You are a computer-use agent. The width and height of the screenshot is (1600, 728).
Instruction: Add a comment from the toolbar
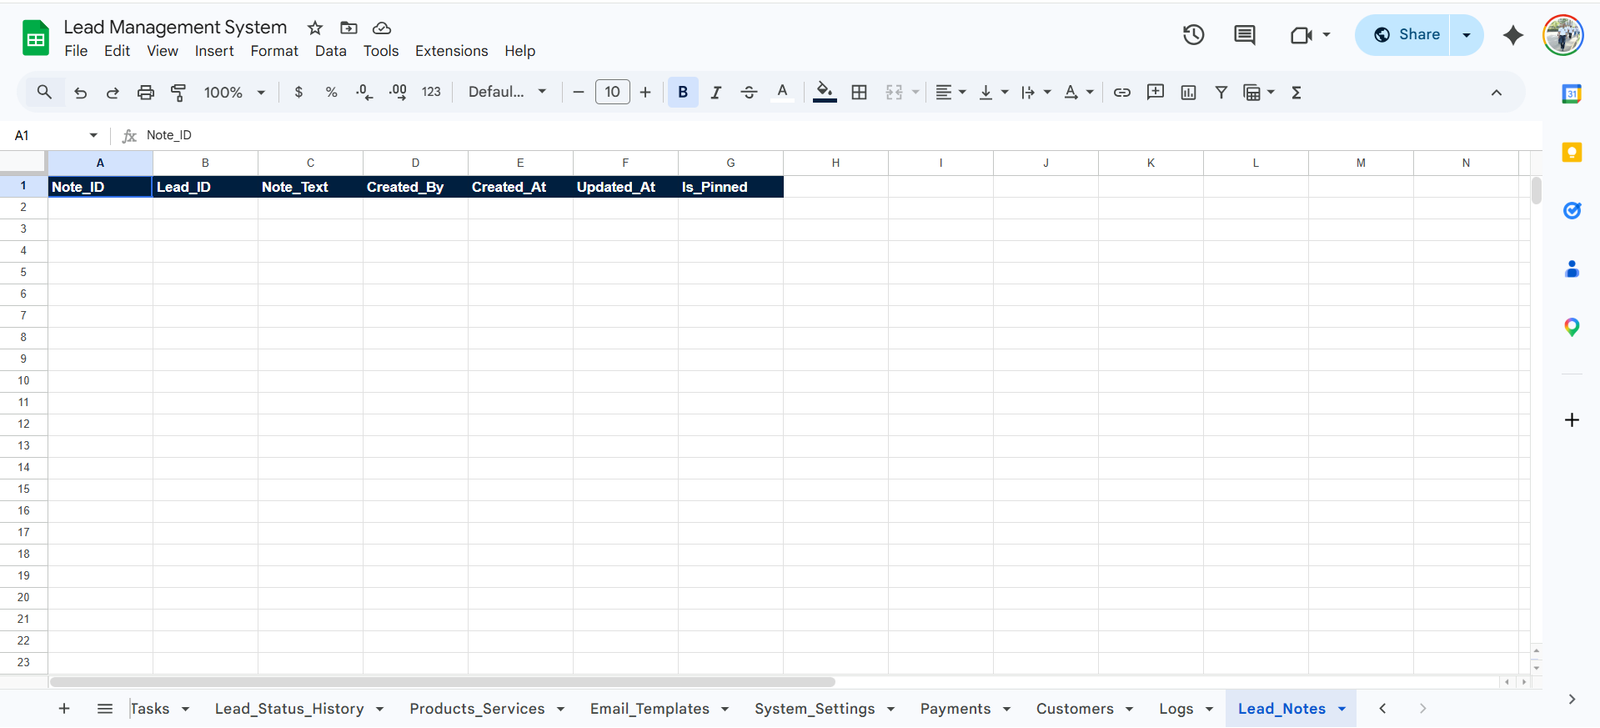[x=1155, y=92]
